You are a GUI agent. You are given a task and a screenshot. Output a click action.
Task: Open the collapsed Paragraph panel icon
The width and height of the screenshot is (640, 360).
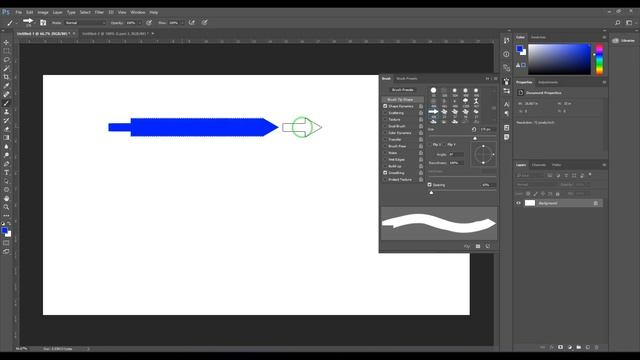[x=507, y=113]
